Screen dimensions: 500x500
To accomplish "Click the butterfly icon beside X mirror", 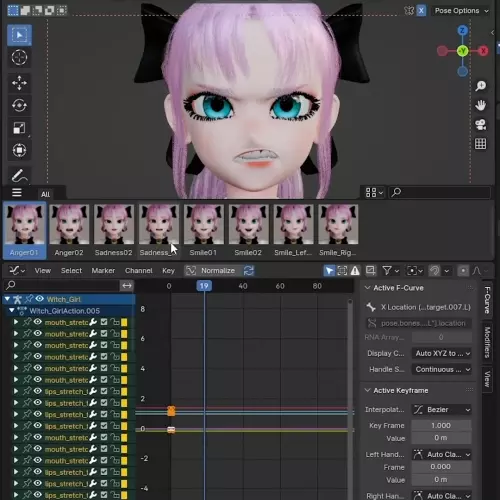I will (x=409, y=11).
